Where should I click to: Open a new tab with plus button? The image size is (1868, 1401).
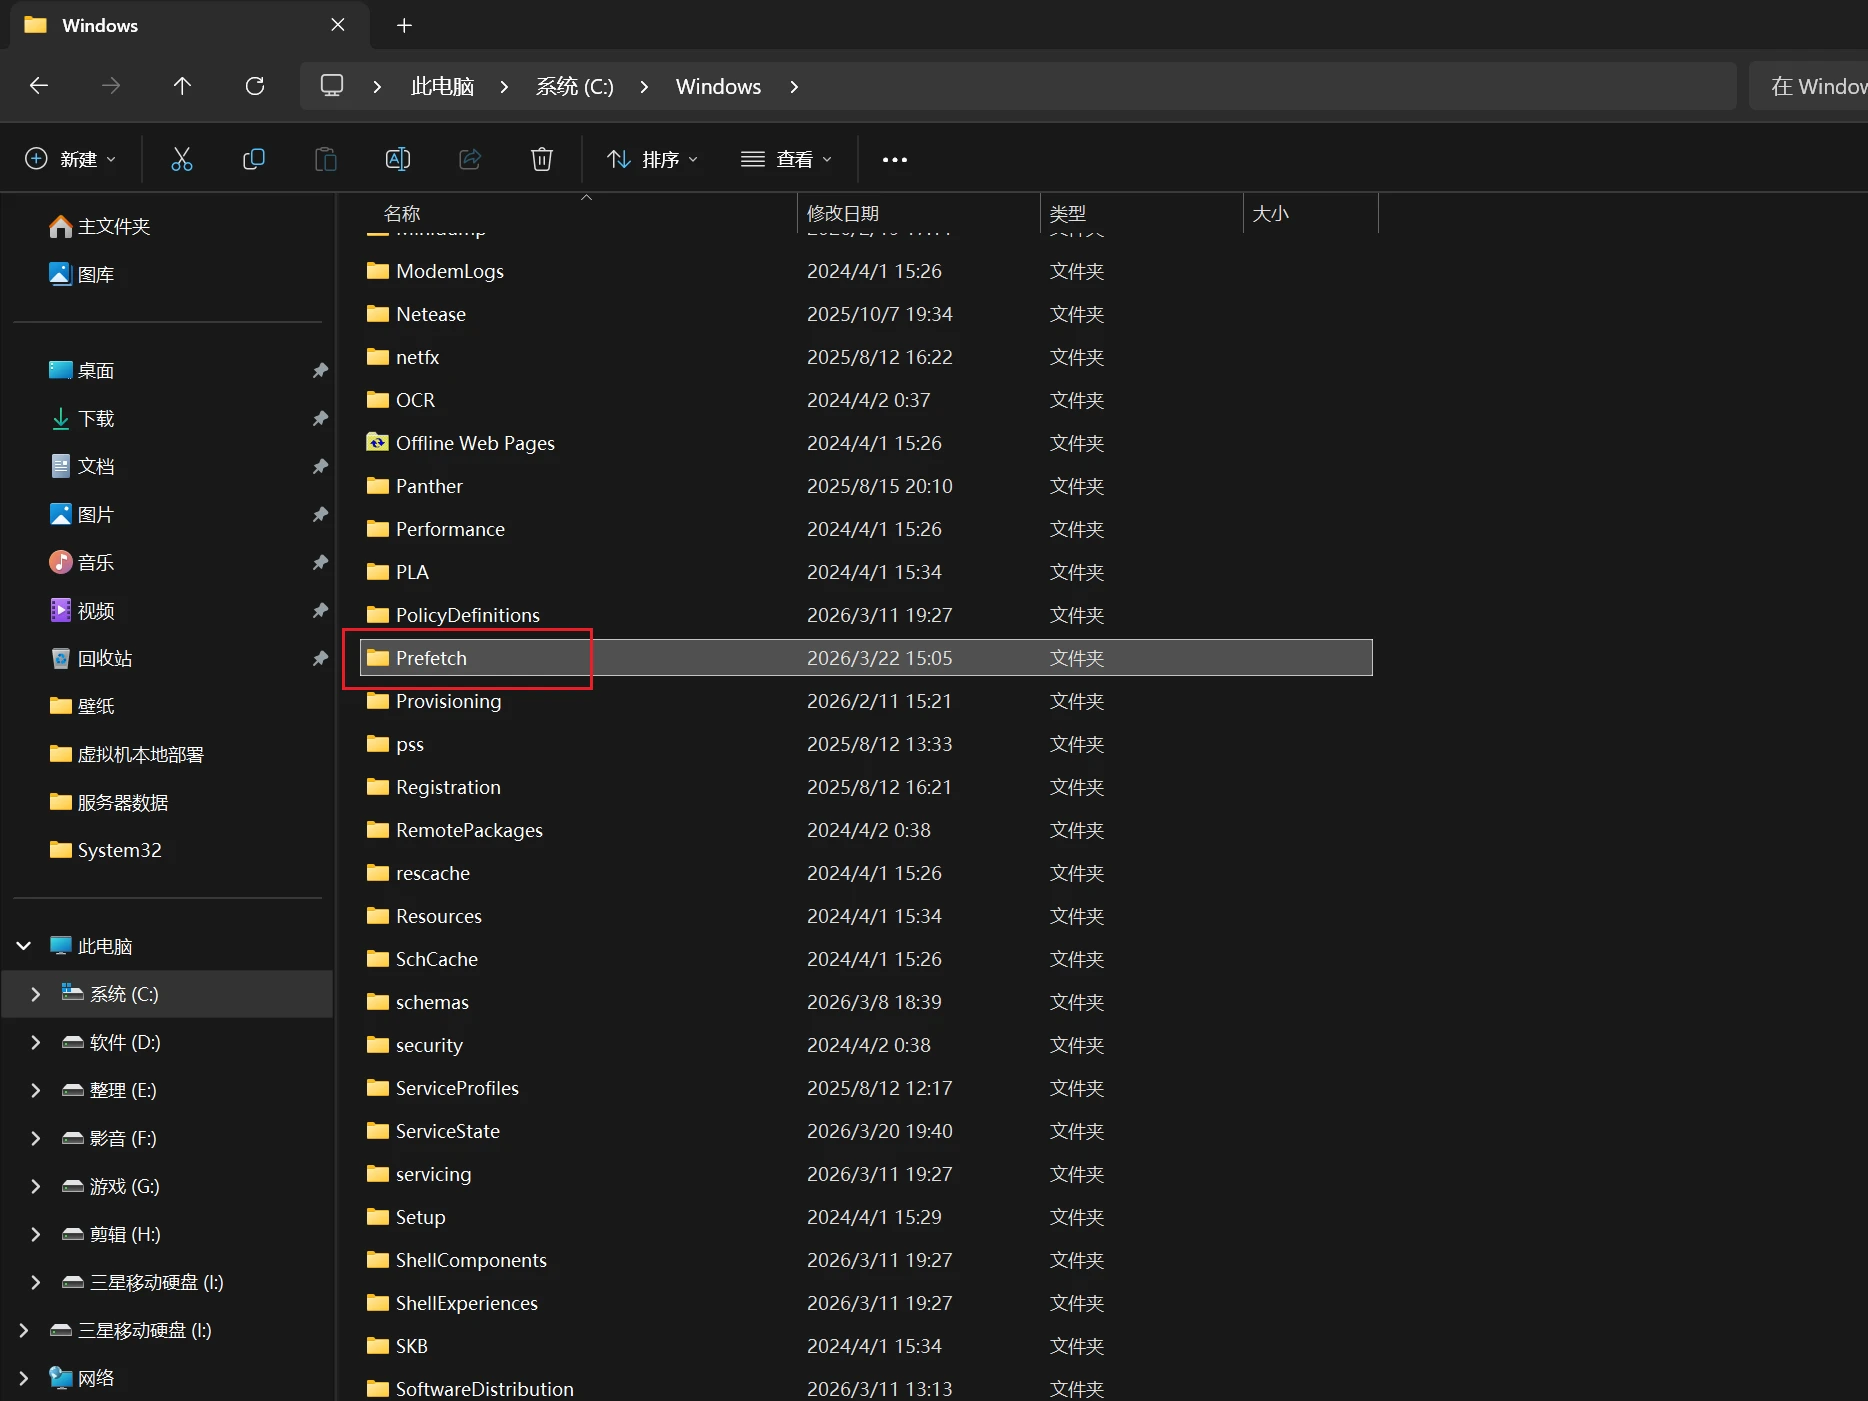point(404,25)
